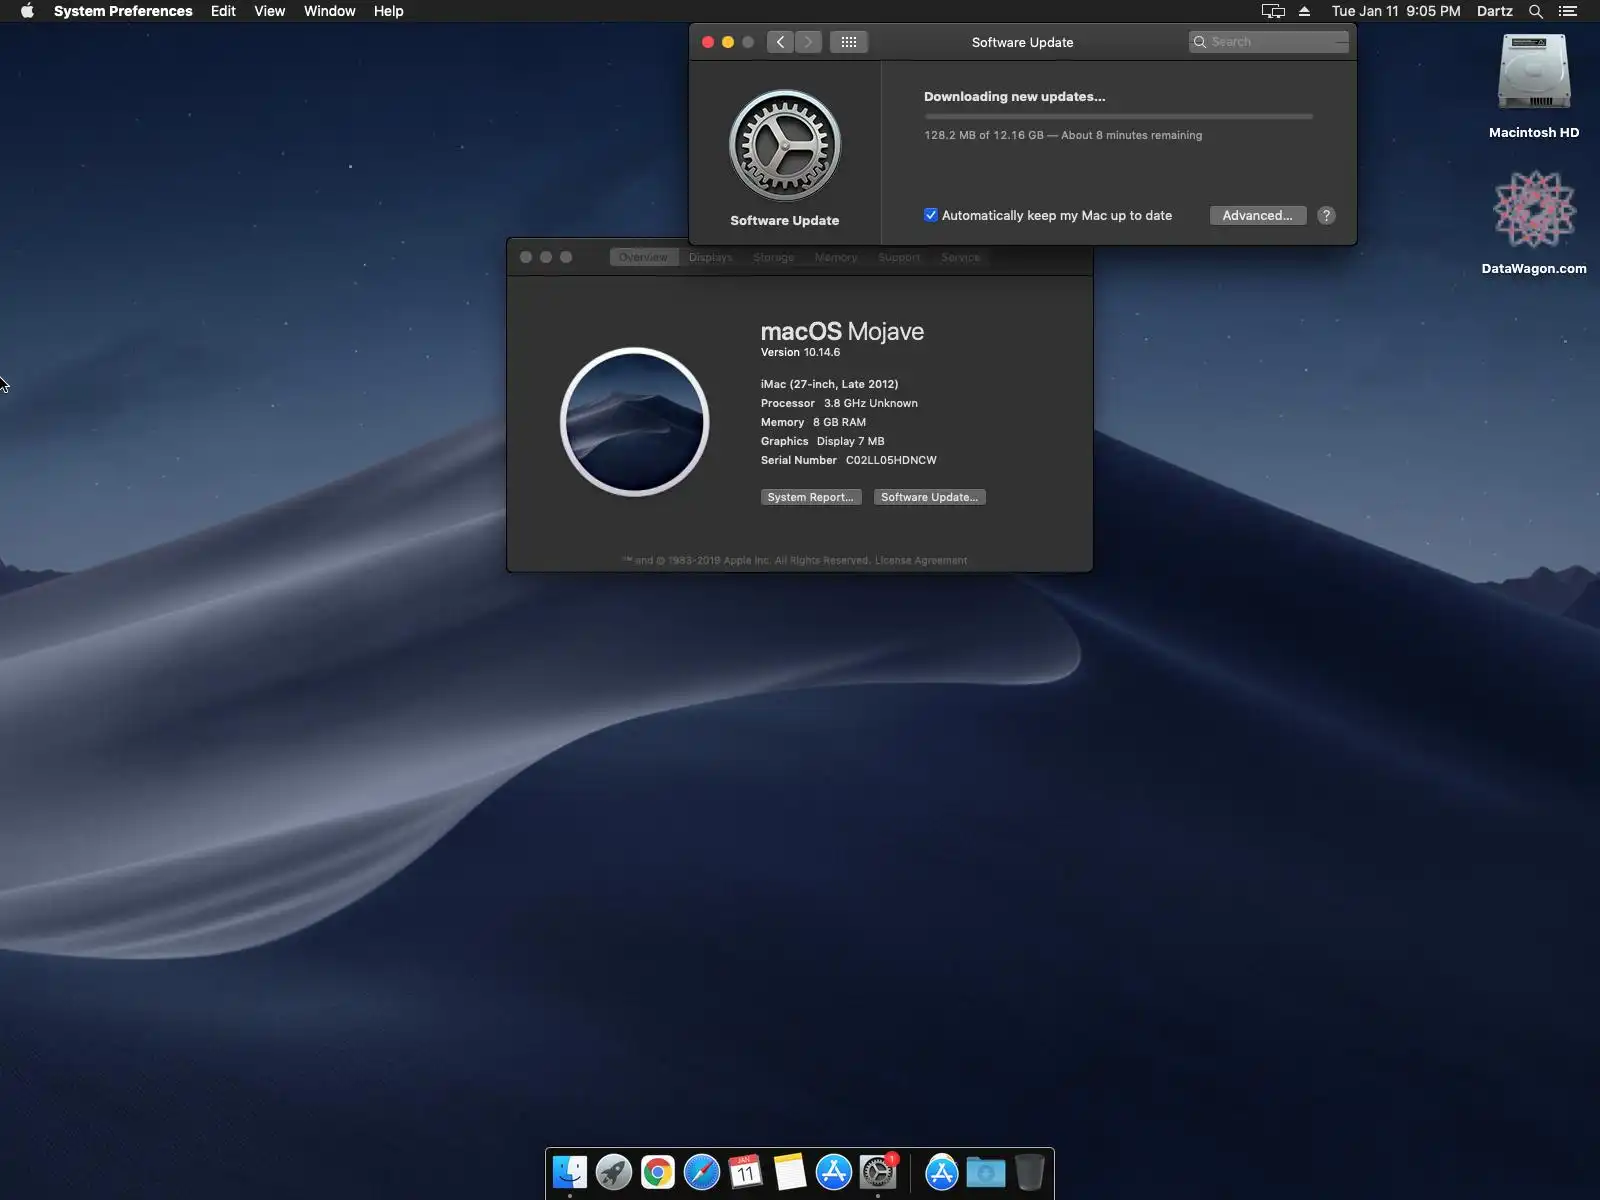1600x1200 pixels.
Task: Open Calendar from the Dock
Action: (x=746, y=1172)
